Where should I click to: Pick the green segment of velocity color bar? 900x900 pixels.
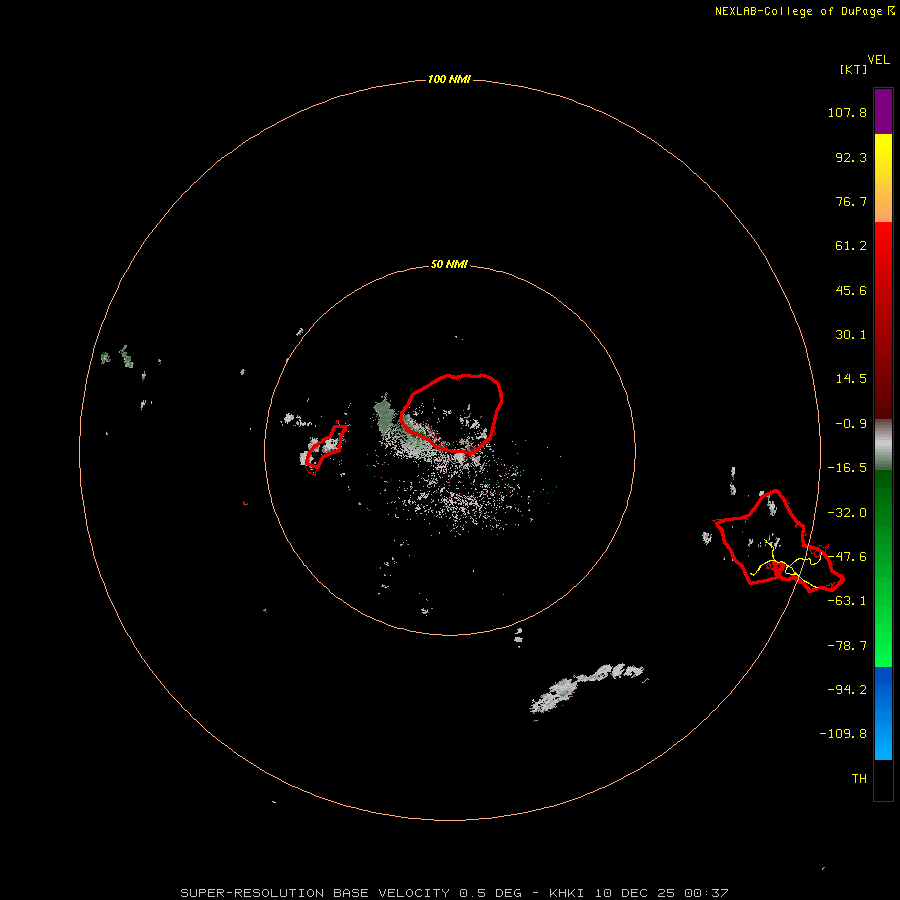point(883,568)
